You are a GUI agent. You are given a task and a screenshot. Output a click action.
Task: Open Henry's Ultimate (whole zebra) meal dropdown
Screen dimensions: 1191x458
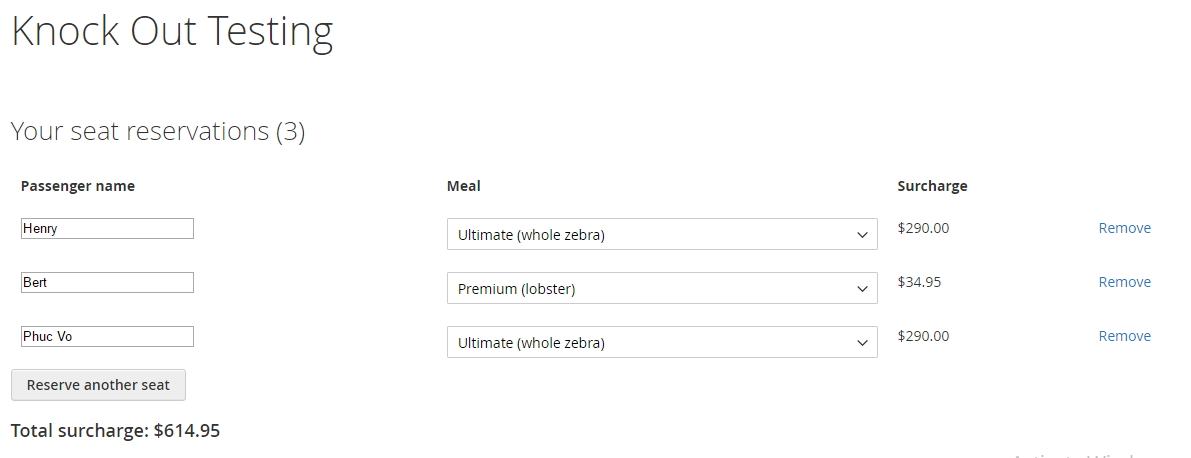[661, 235]
